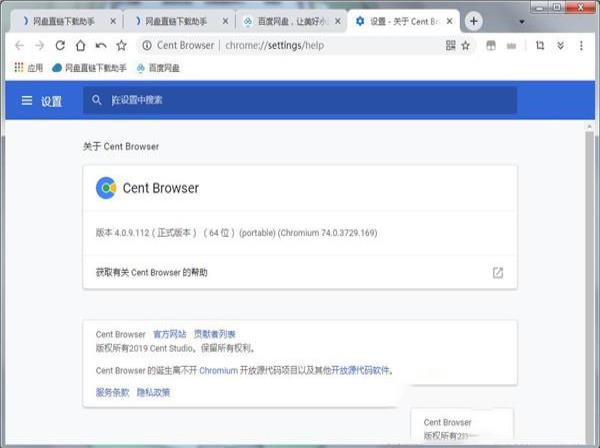The image size is (600, 448).
Task: Open the home page icon
Action: pos(80,46)
